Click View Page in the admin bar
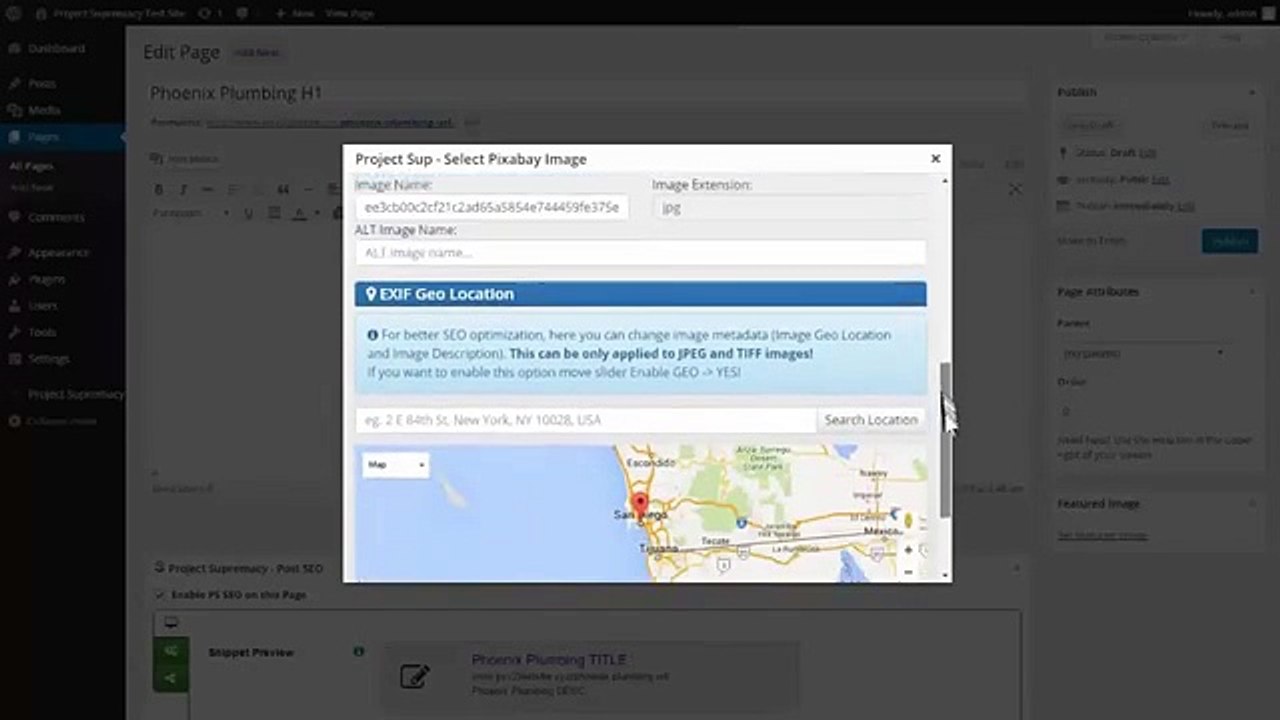Viewport: 1280px width, 720px height. click(349, 14)
